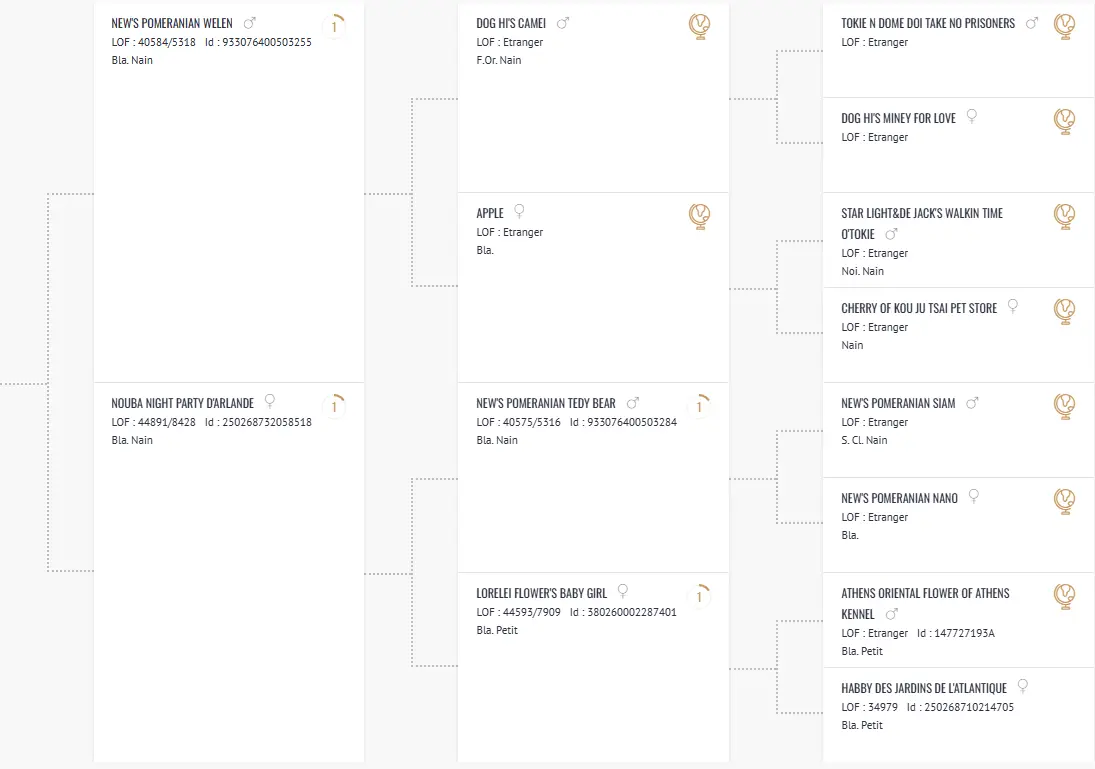Click the globe icon on ATHENS ORIENTAL FLOWER card

coord(1064,596)
